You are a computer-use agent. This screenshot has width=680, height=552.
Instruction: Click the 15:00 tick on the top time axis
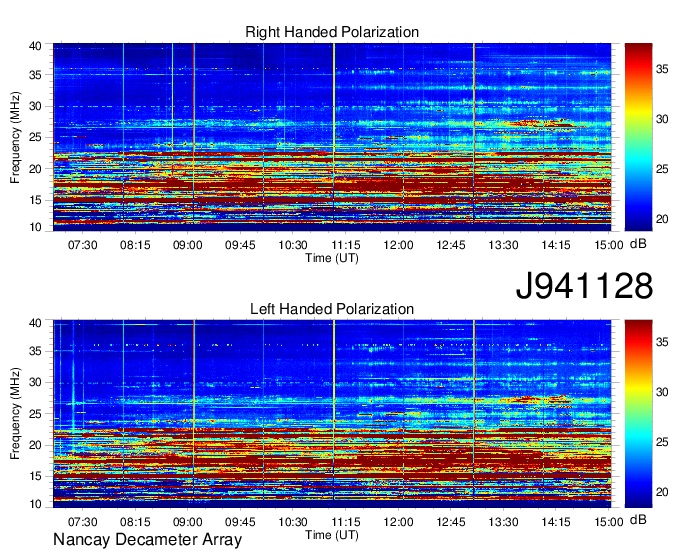pyautogui.click(x=608, y=245)
